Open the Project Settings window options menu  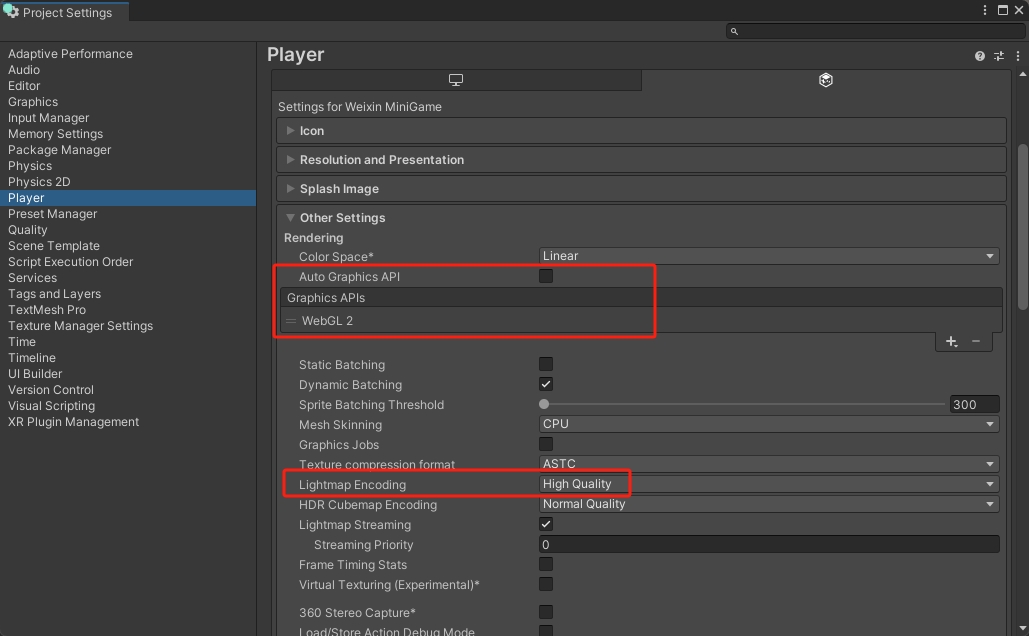(985, 11)
